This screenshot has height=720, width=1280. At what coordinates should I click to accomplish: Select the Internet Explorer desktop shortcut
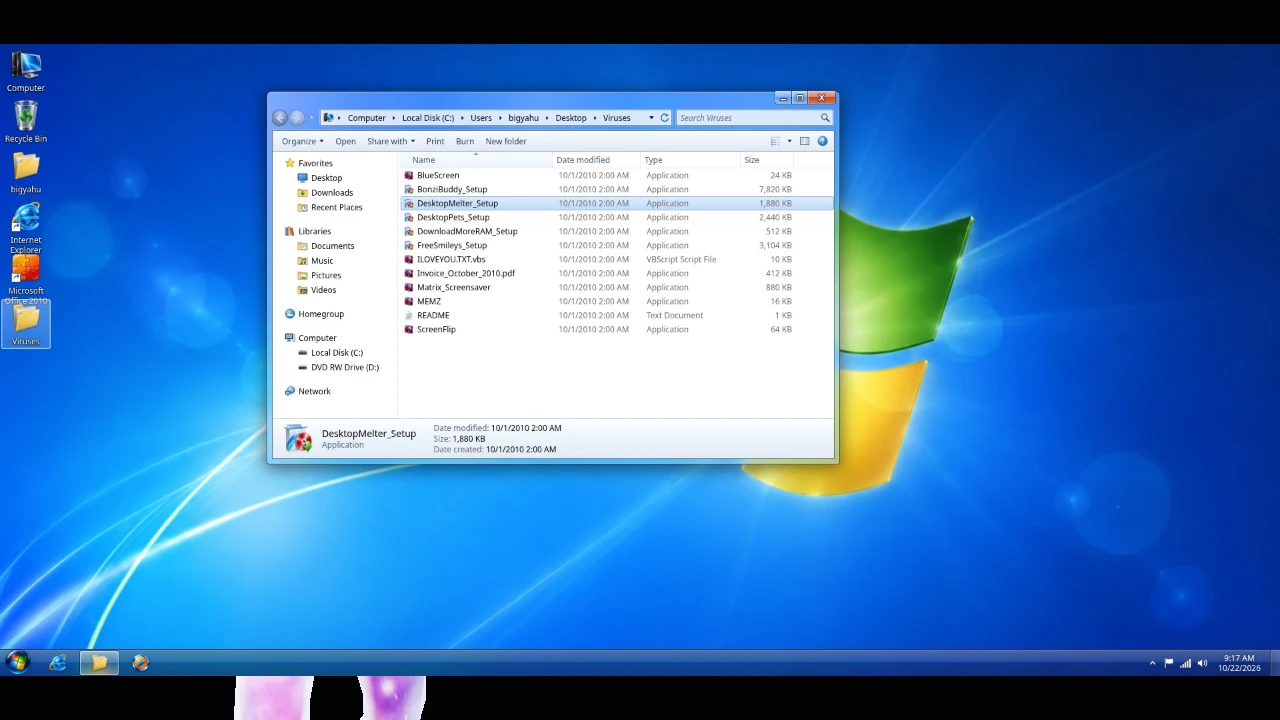tap(26, 228)
